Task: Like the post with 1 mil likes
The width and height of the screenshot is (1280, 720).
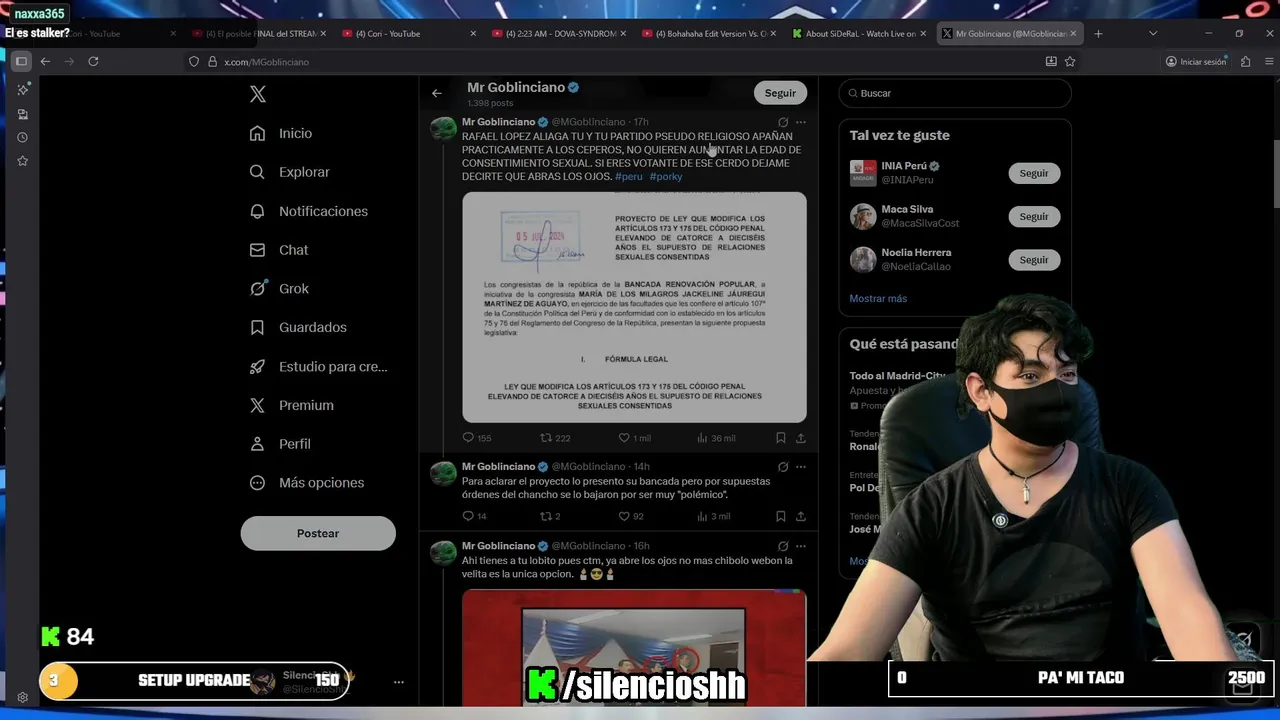Action: (x=634, y=438)
